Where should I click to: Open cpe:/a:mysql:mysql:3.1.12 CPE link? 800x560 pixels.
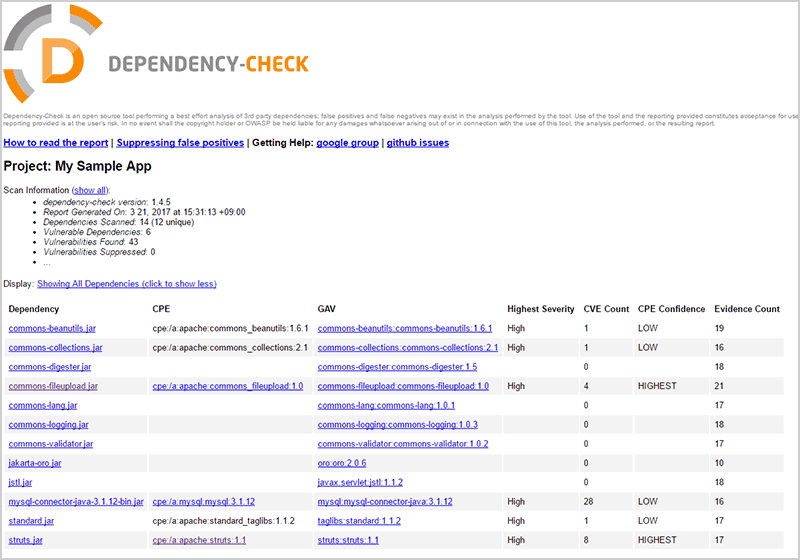(204, 502)
